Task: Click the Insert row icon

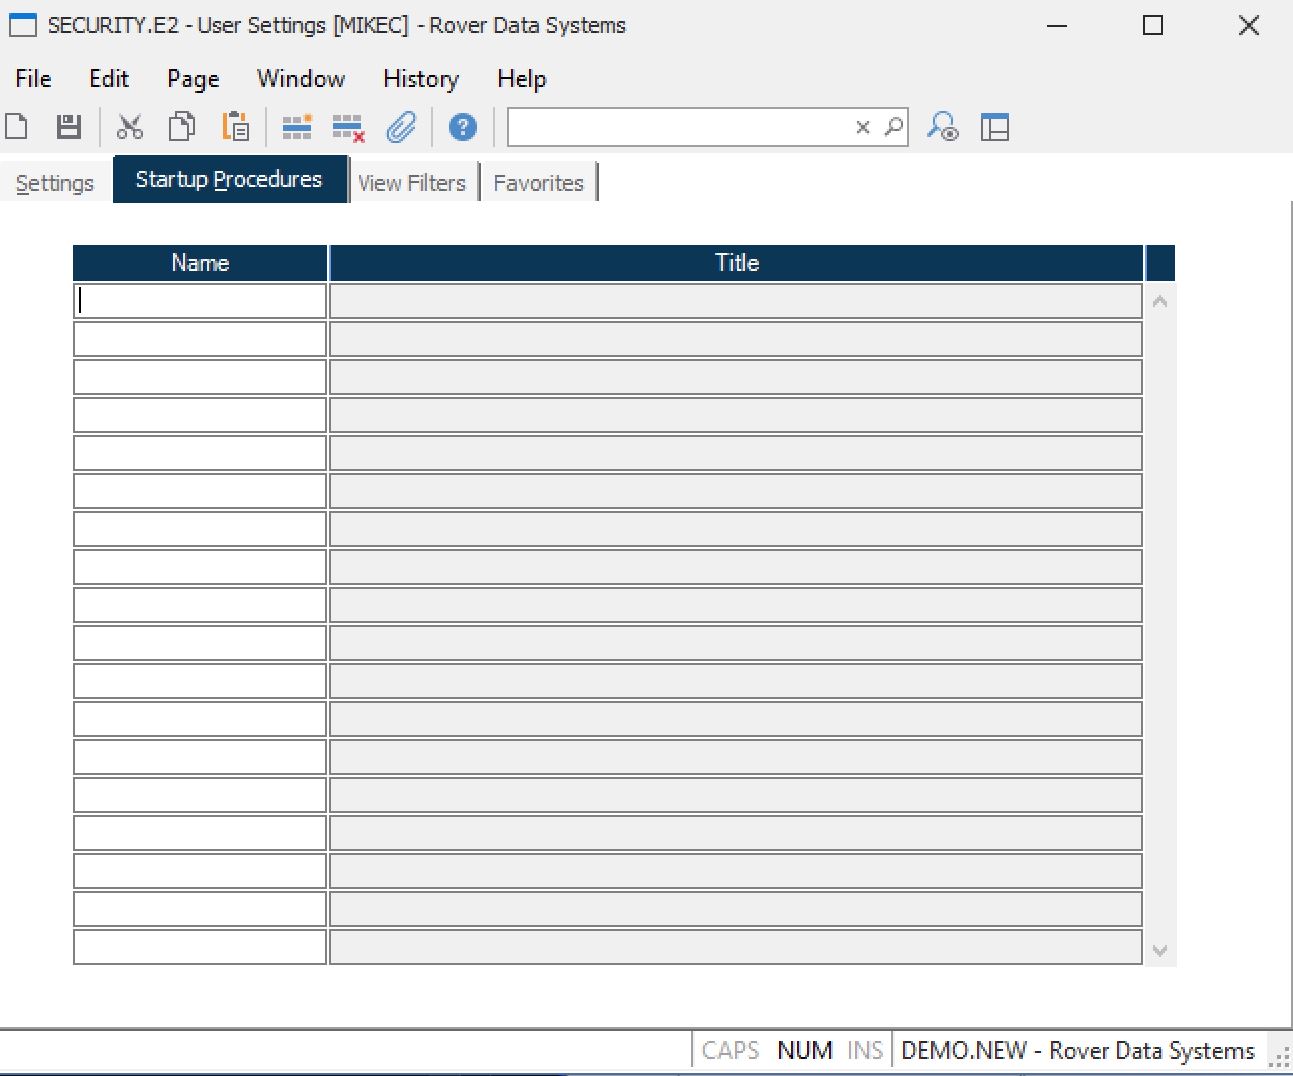Action: pyautogui.click(x=297, y=127)
